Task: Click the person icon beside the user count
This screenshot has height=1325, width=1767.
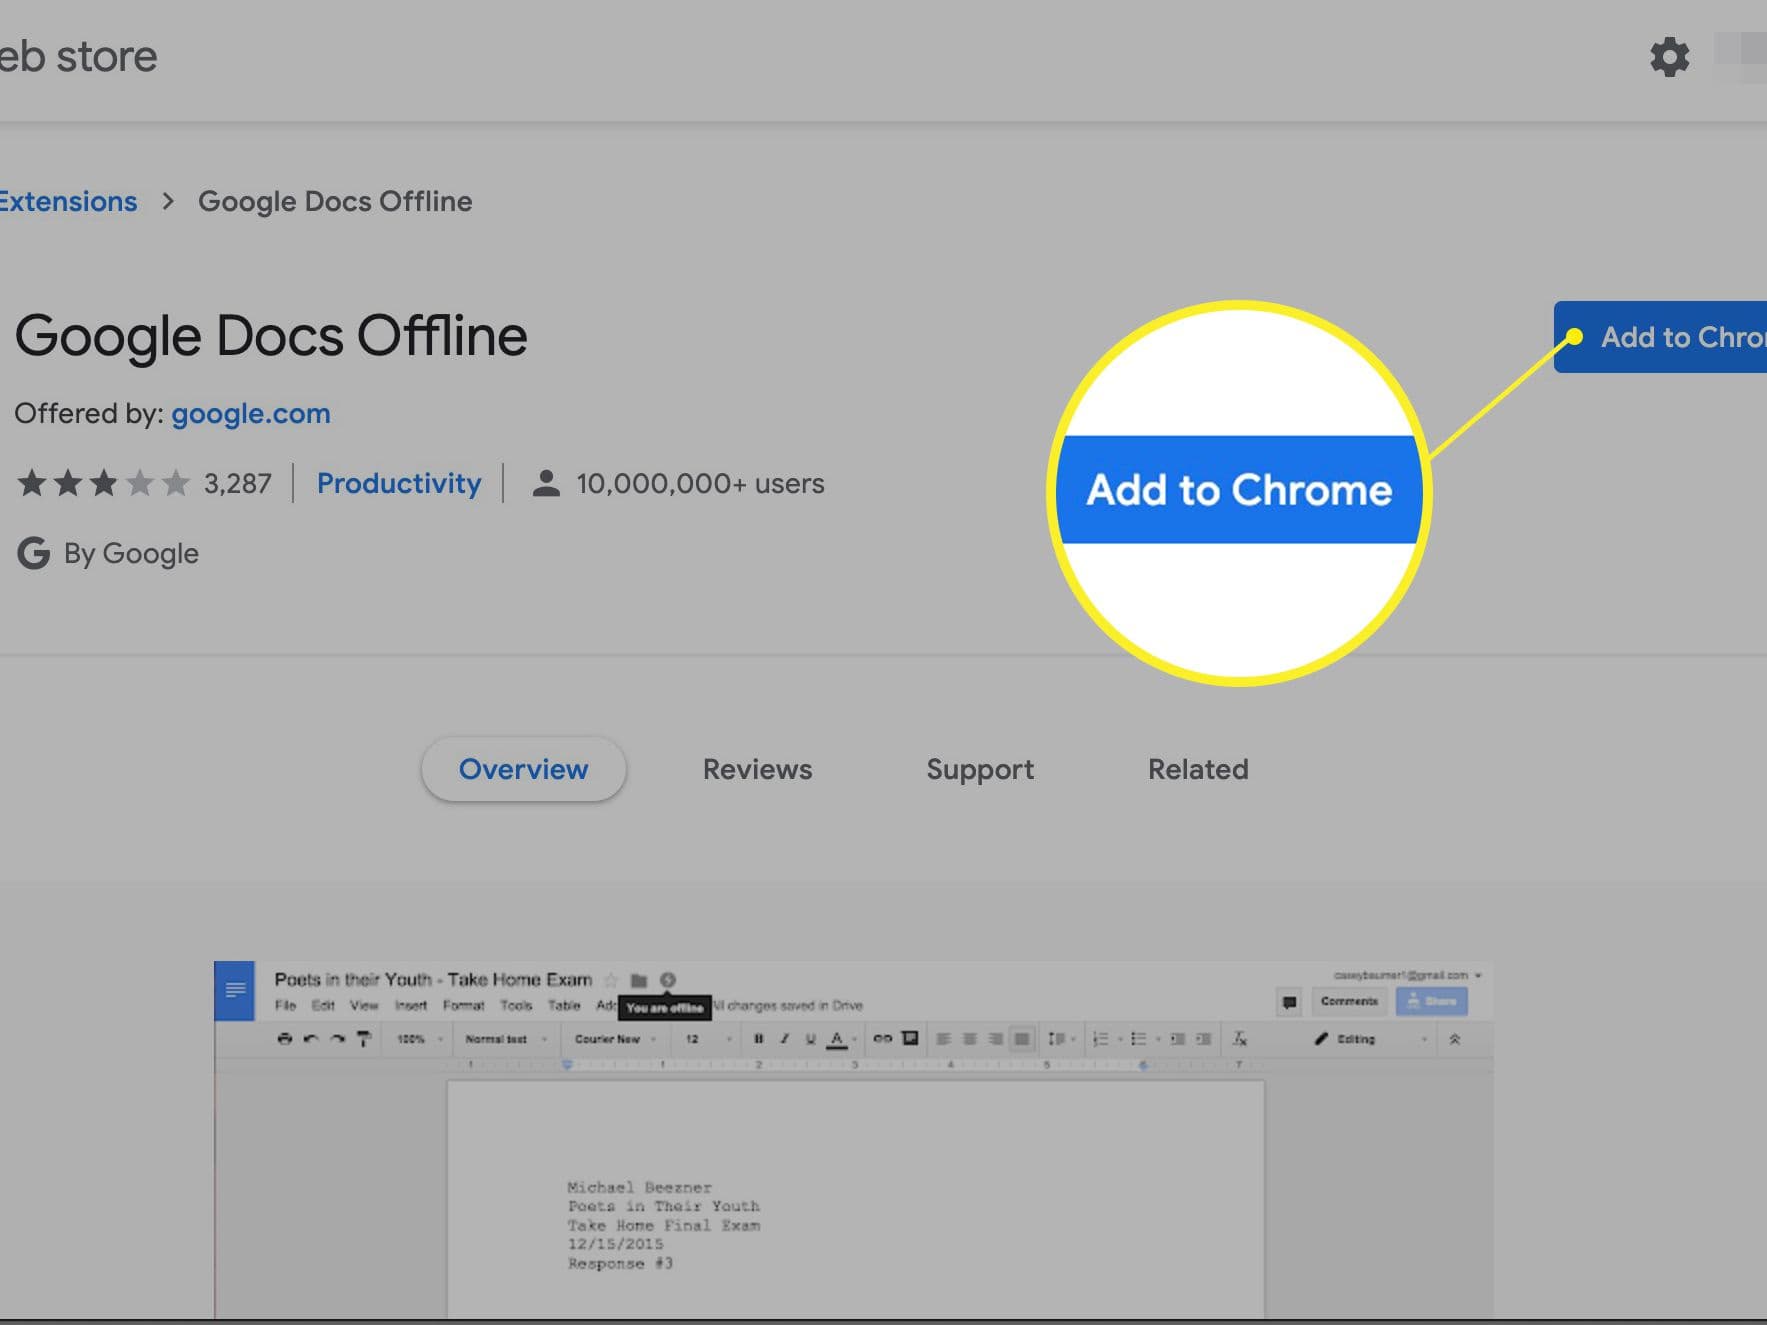Action: [x=546, y=484]
